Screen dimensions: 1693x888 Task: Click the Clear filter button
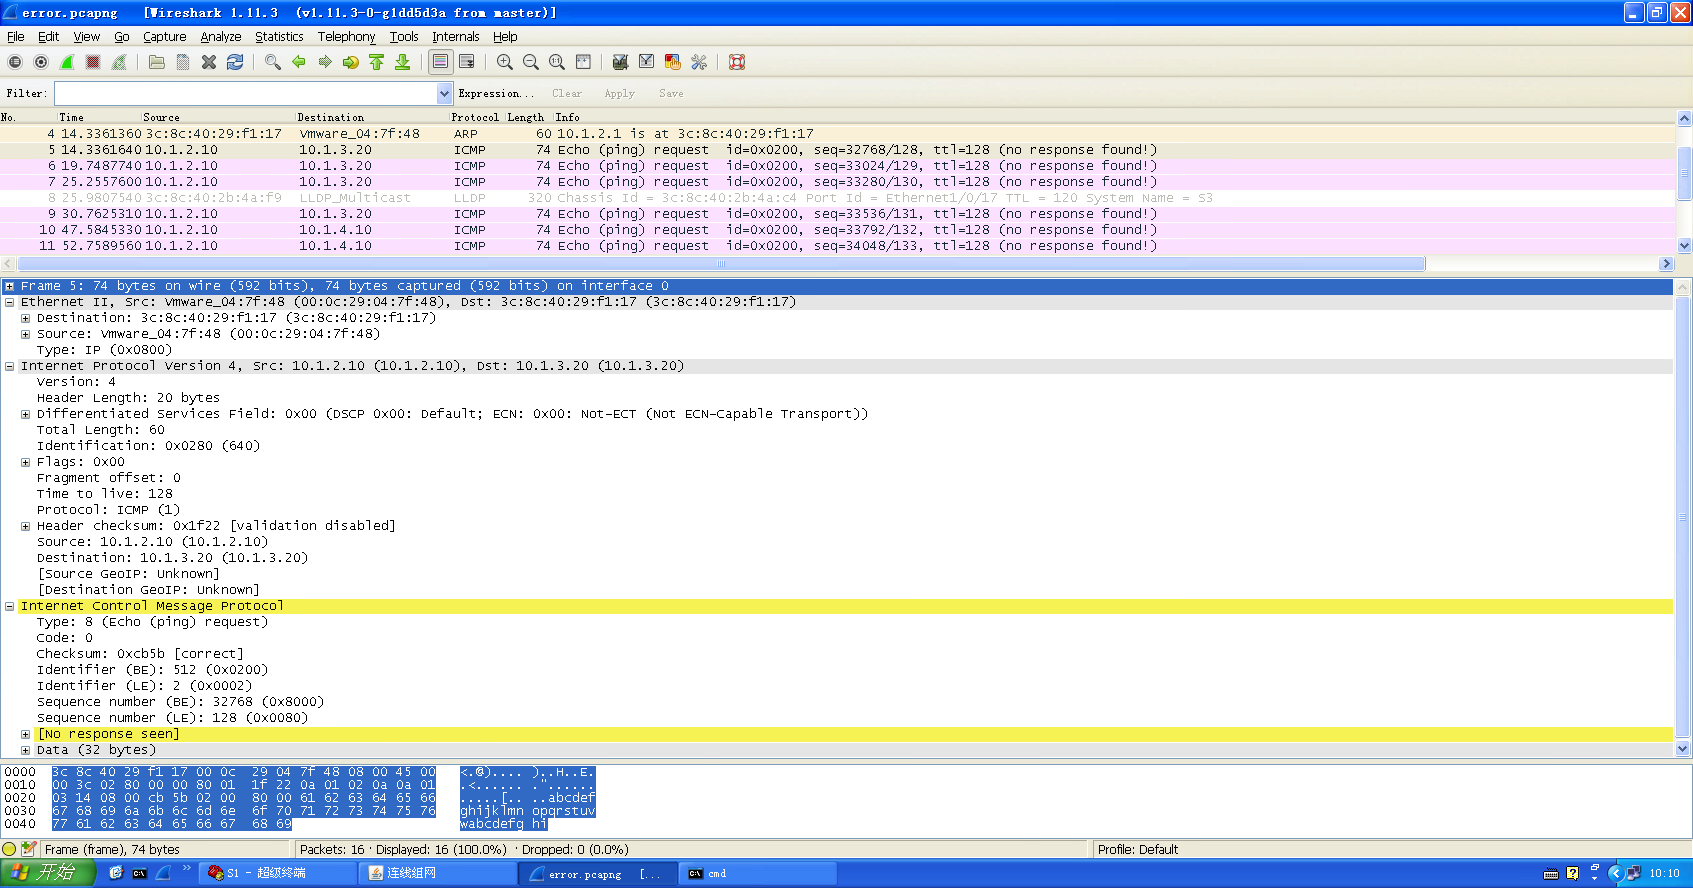pos(567,93)
